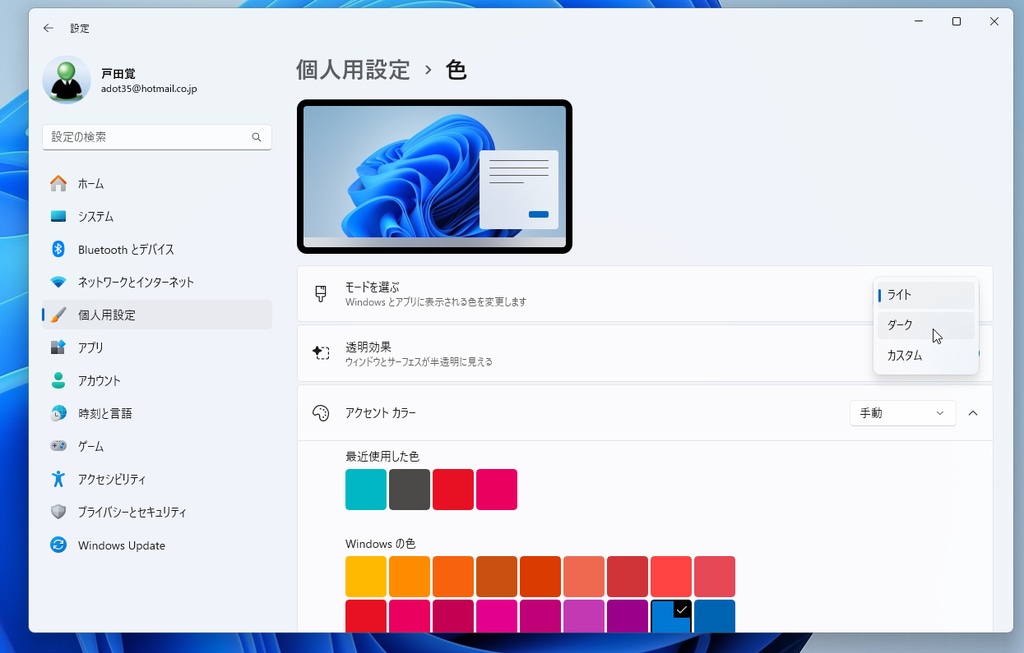Click the アカウント person icon
The image size is (1024, 653).
click(58, 380)
